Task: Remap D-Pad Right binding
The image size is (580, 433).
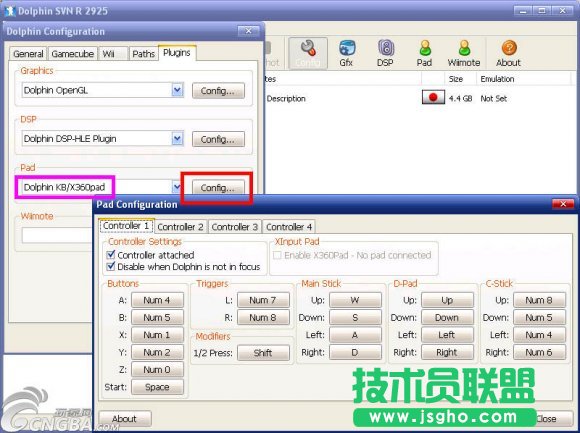Action: click(x=447, y=352)
